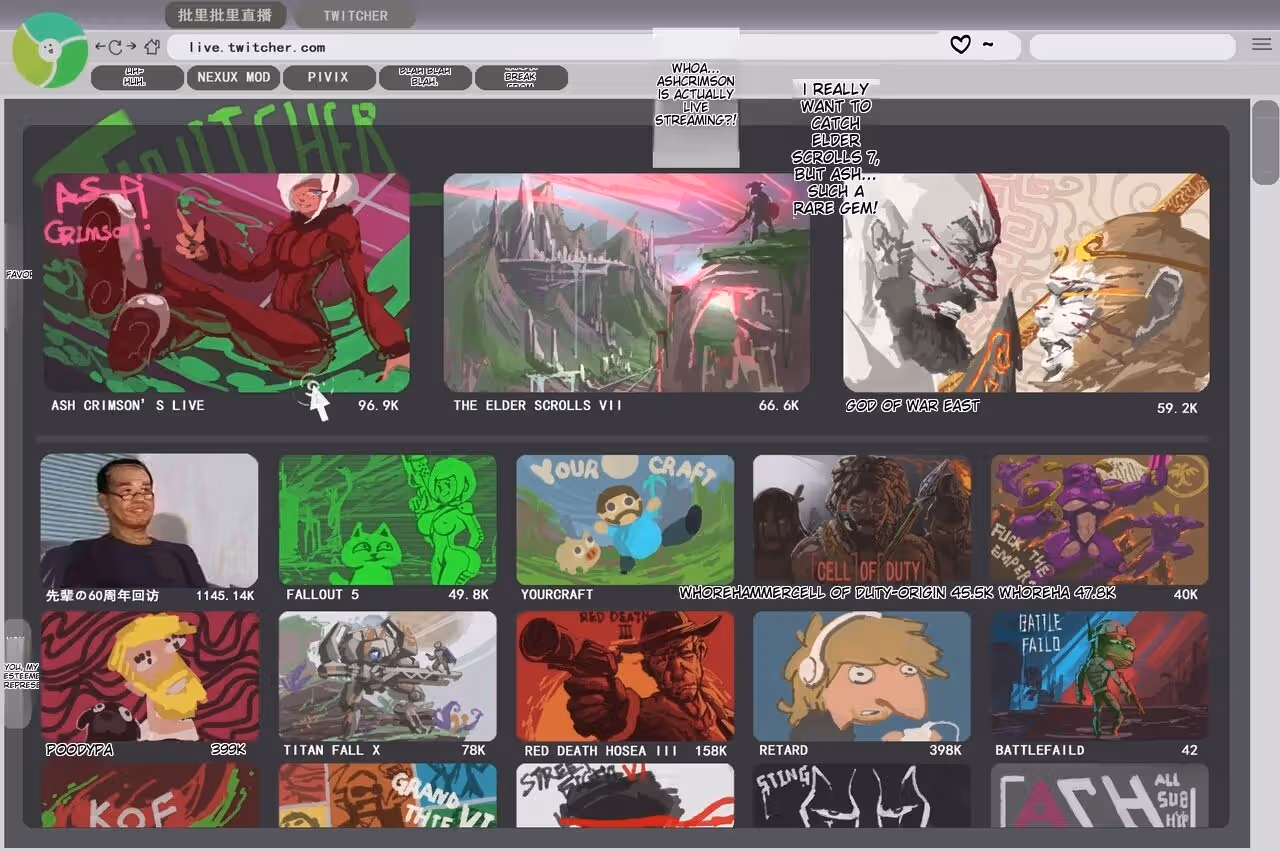This screenshot has width=1280, height=851.
Task: Open the Titan Fall X thumbnail
Action: 387,677
